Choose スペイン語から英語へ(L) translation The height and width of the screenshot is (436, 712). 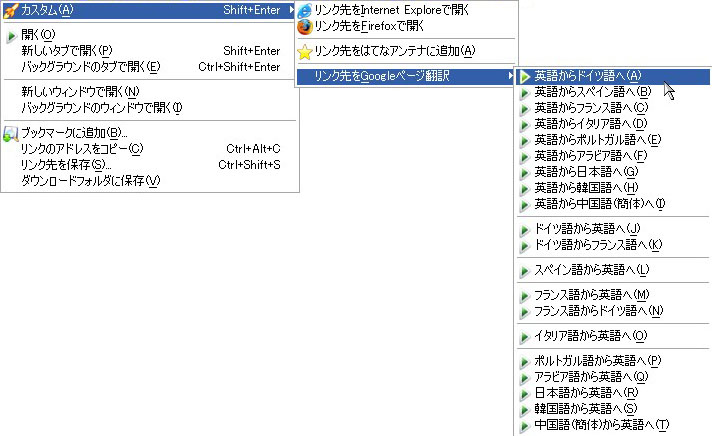(x=613, y=270)
